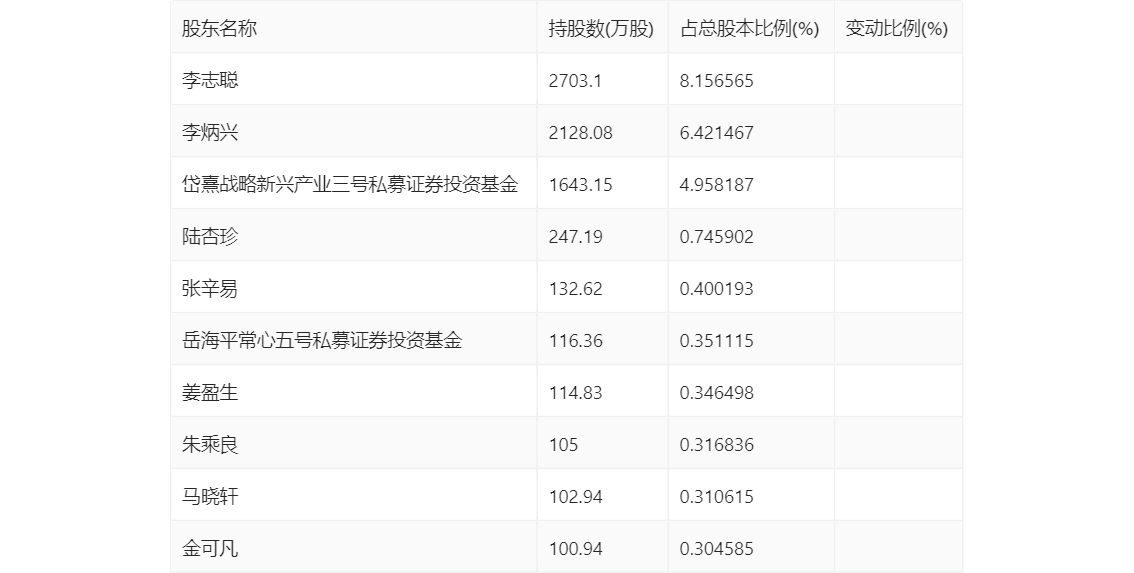Click the percentage 0.304585
Viewport: 1134px width, 573px height.
point(717,548)
